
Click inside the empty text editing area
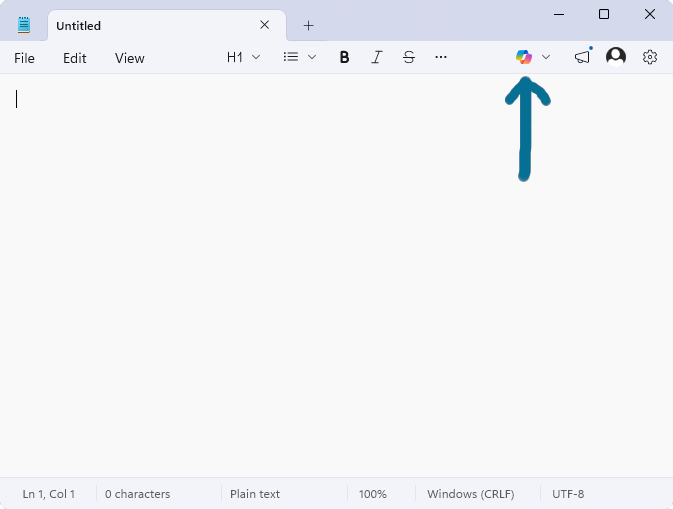pyautogui.click(x=336, y=275)
